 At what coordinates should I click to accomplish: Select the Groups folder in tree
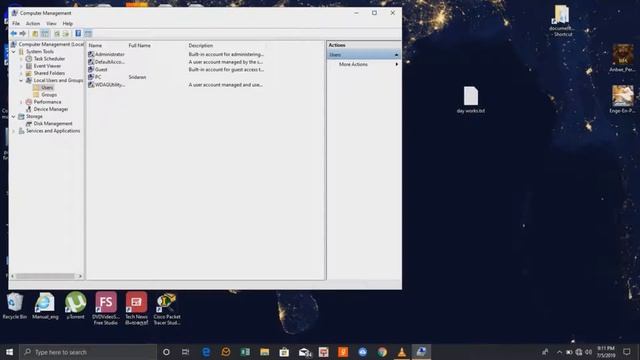pyautogui.click(x=49, y=95)
